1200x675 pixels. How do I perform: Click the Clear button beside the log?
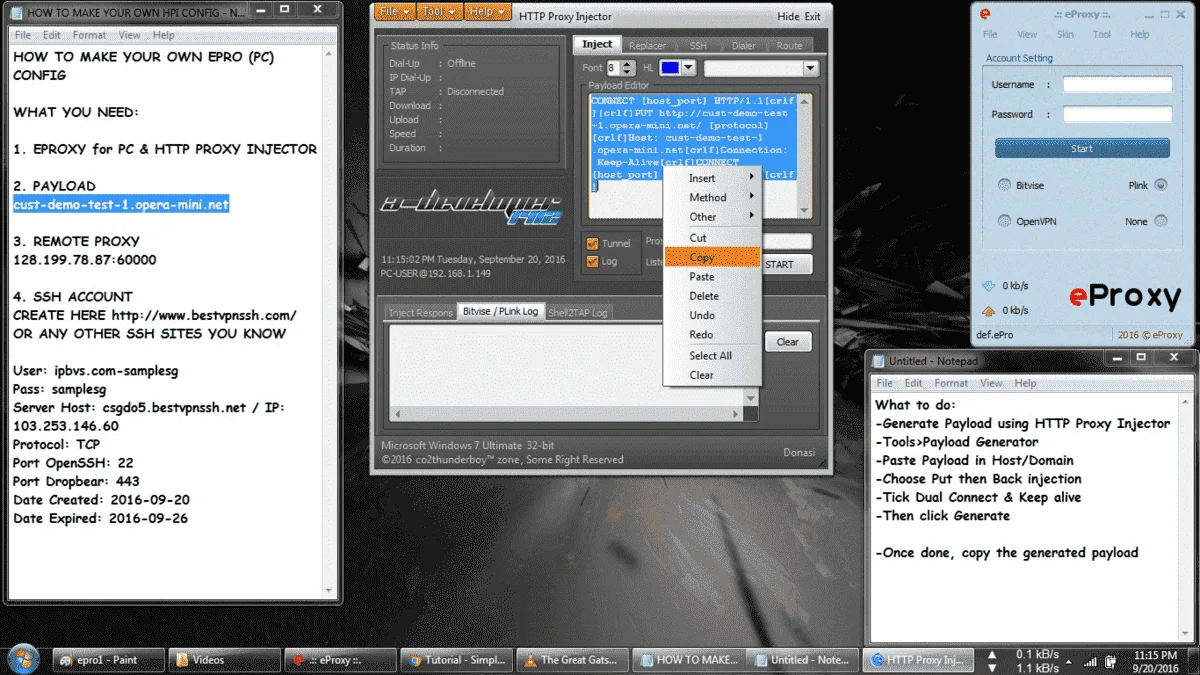[788, 342]
